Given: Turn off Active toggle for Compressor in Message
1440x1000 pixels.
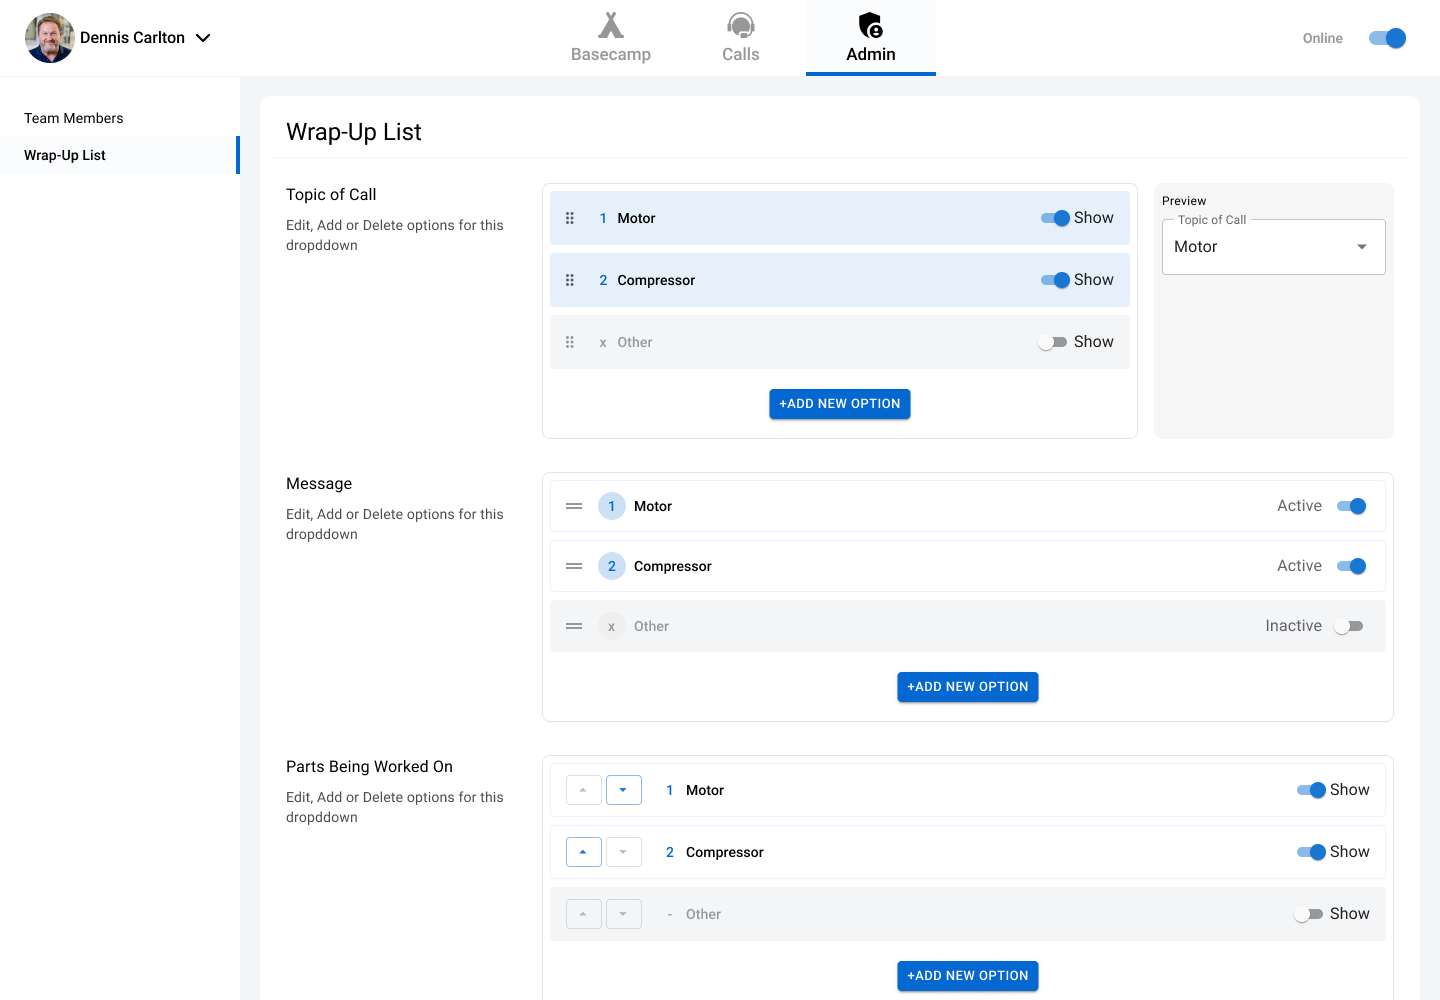Looking at the screenshot, I should 1351,566.
